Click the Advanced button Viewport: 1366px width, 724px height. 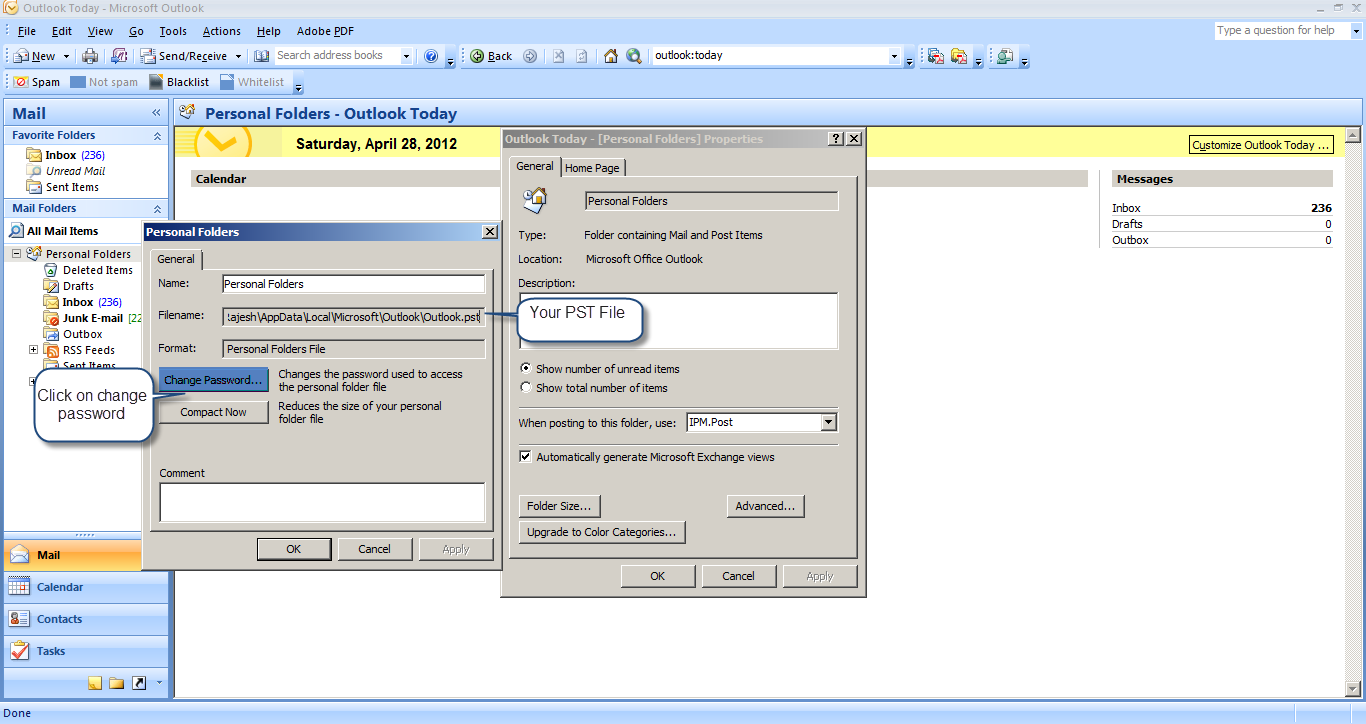[x=765, y=506]
